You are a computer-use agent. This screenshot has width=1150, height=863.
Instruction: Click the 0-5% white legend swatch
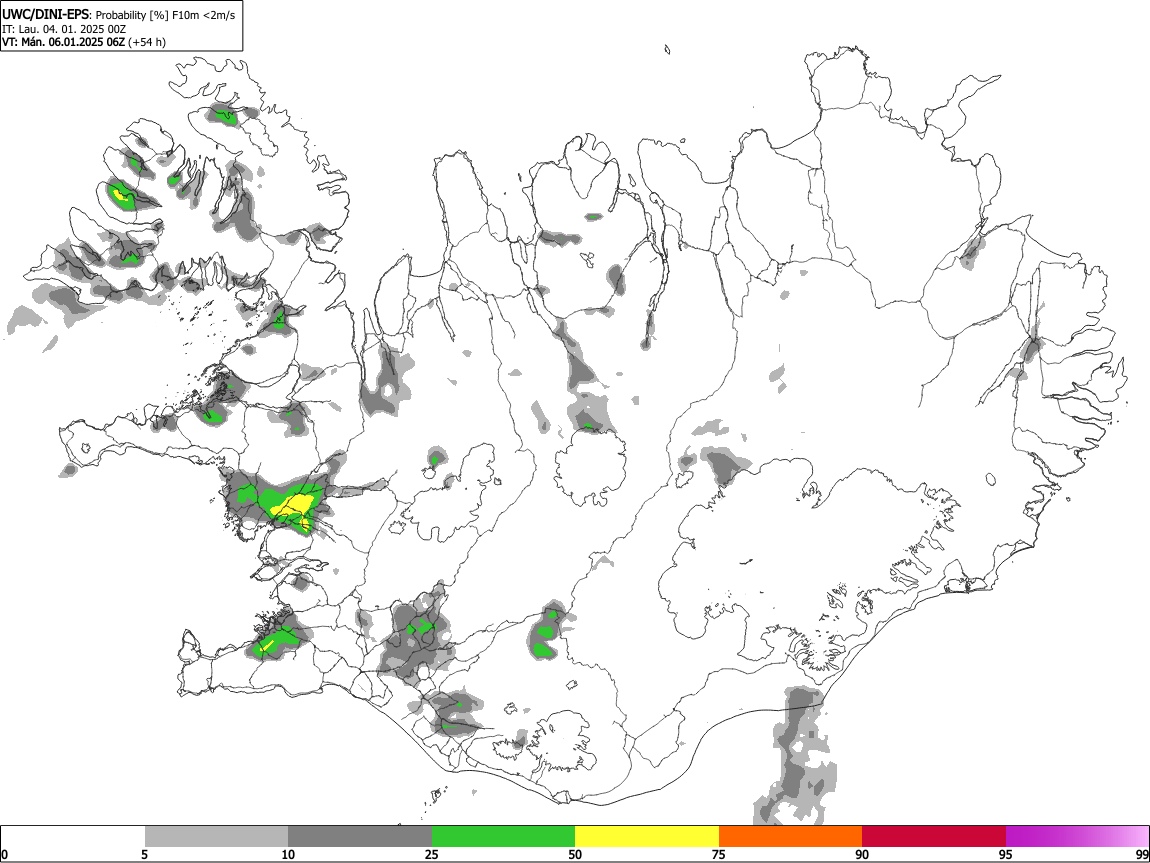(x=73, y=836)
